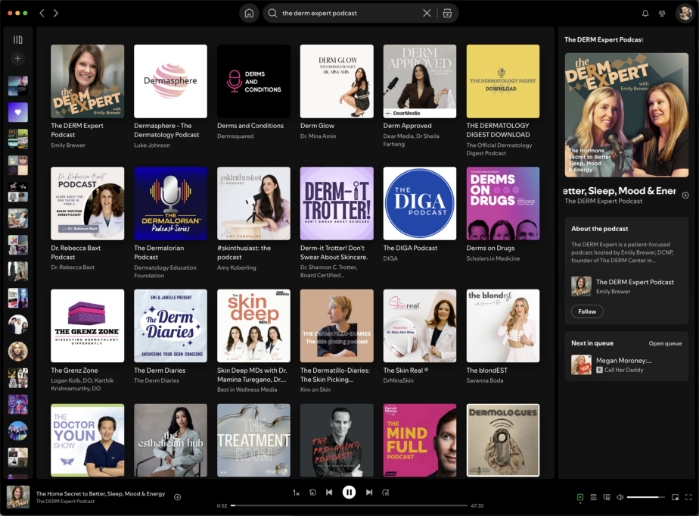Enter full screen mode icon
Screen dimensions: 699x516
pos(688,497)
